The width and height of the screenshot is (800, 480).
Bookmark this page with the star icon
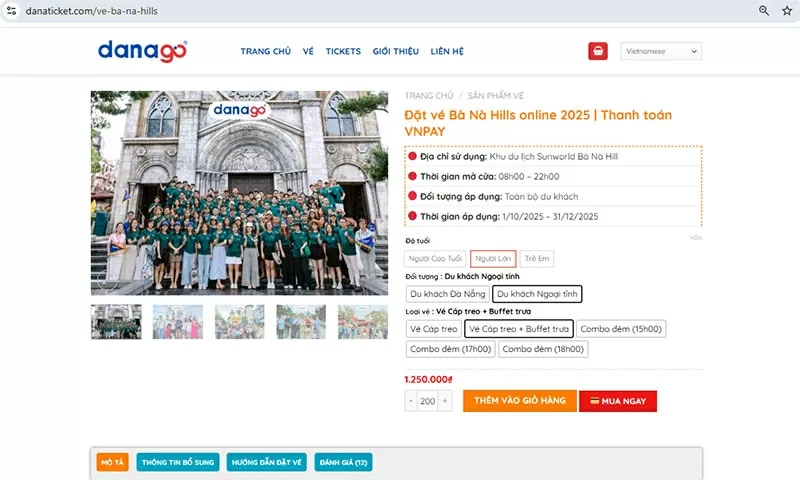(787, 11)
